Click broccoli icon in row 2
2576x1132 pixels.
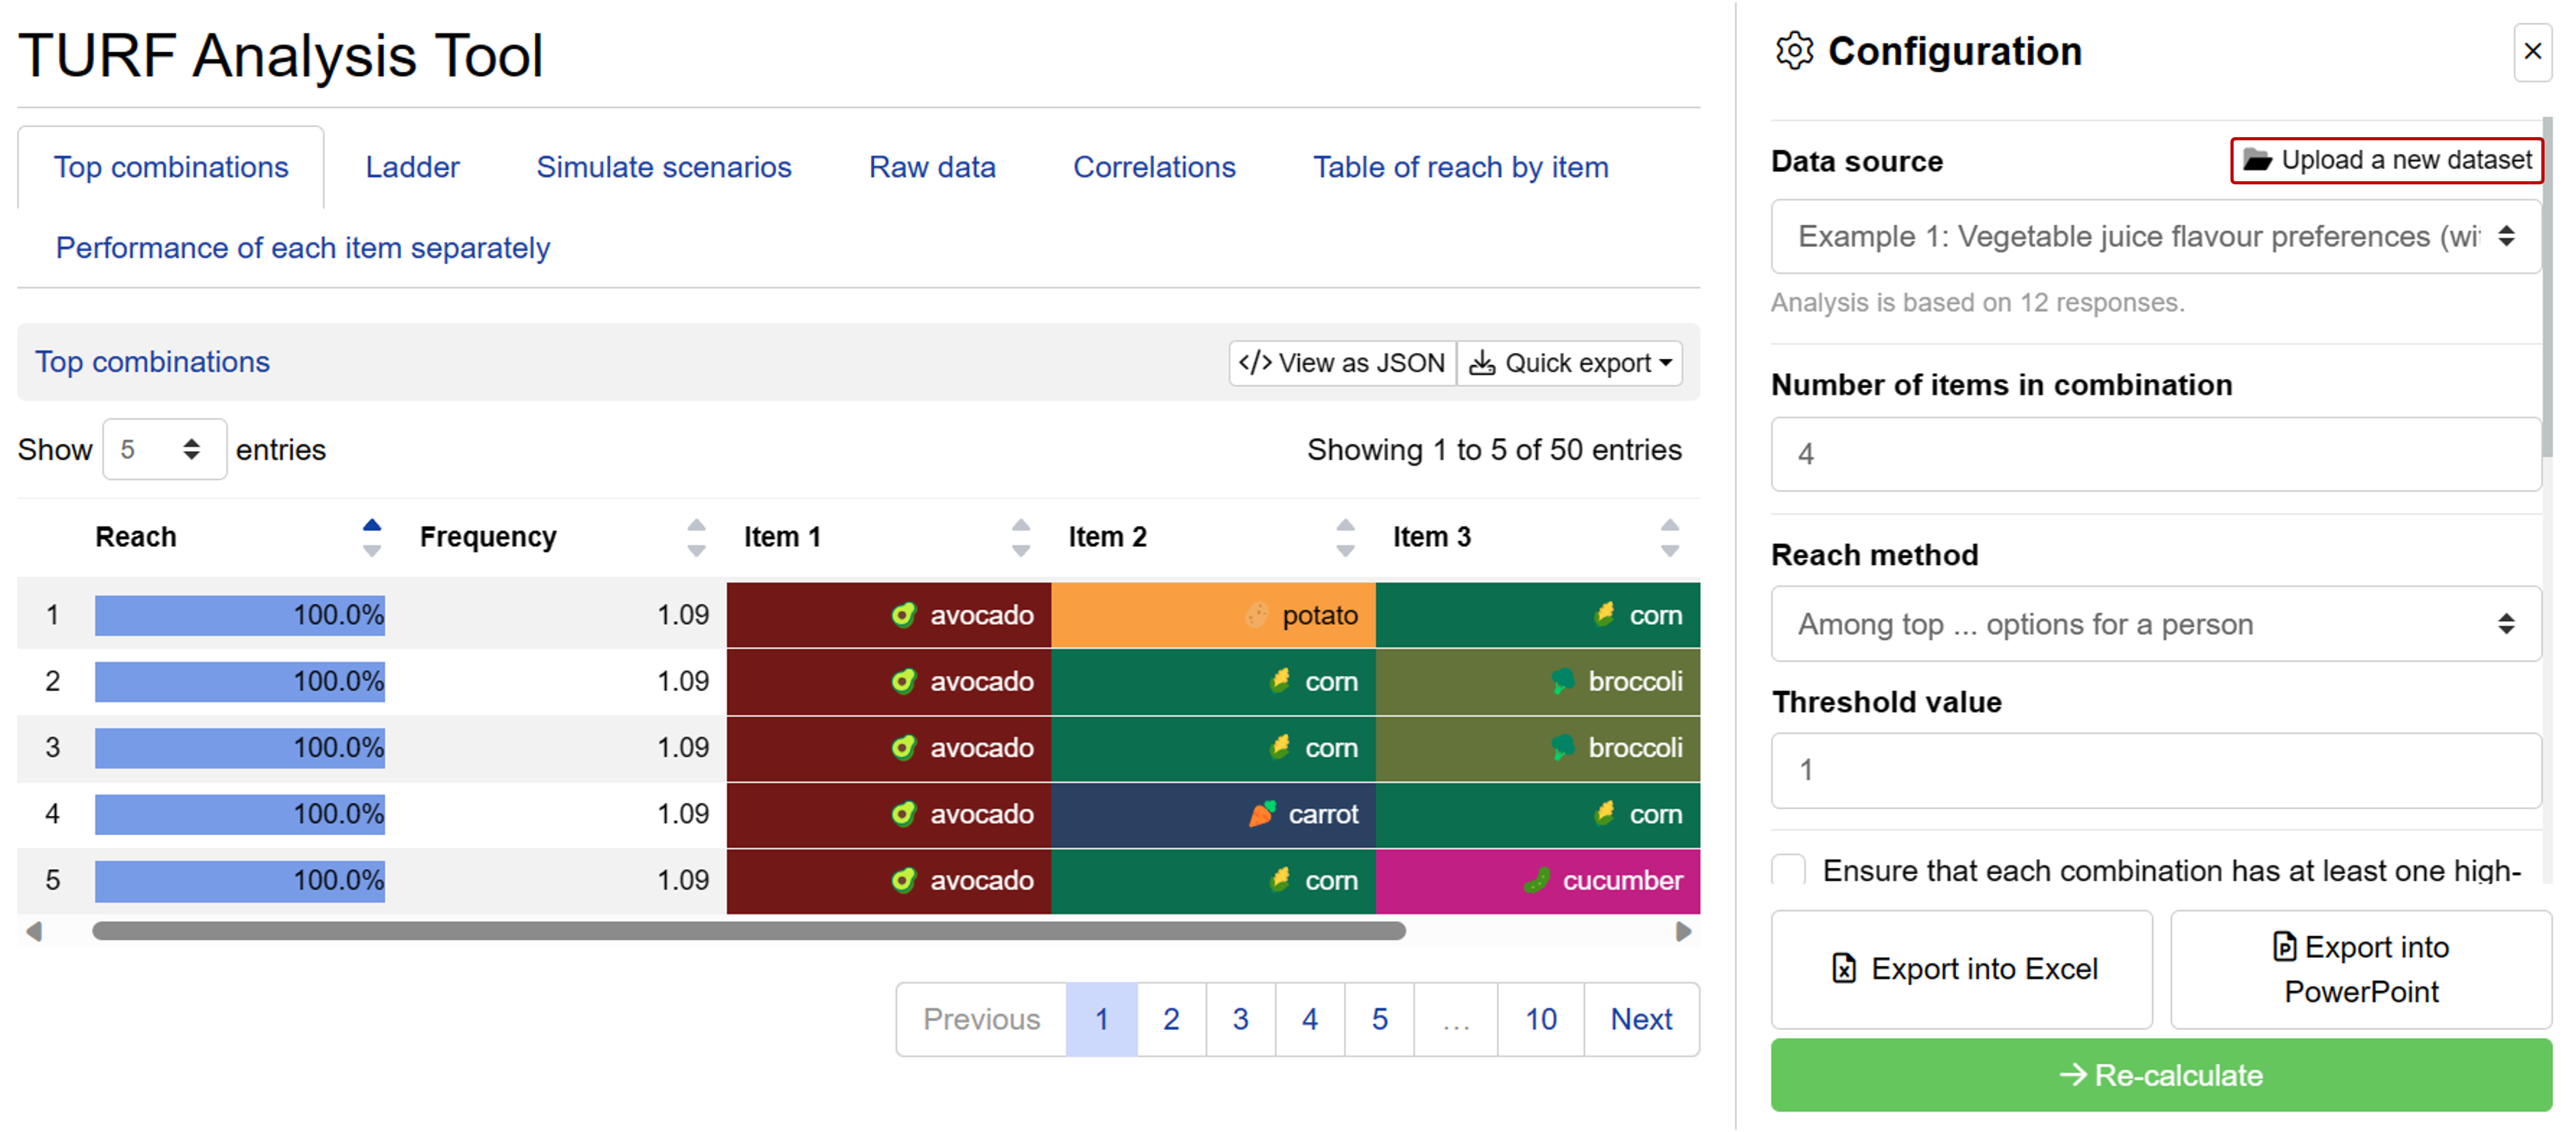(x=1562, y=681)
